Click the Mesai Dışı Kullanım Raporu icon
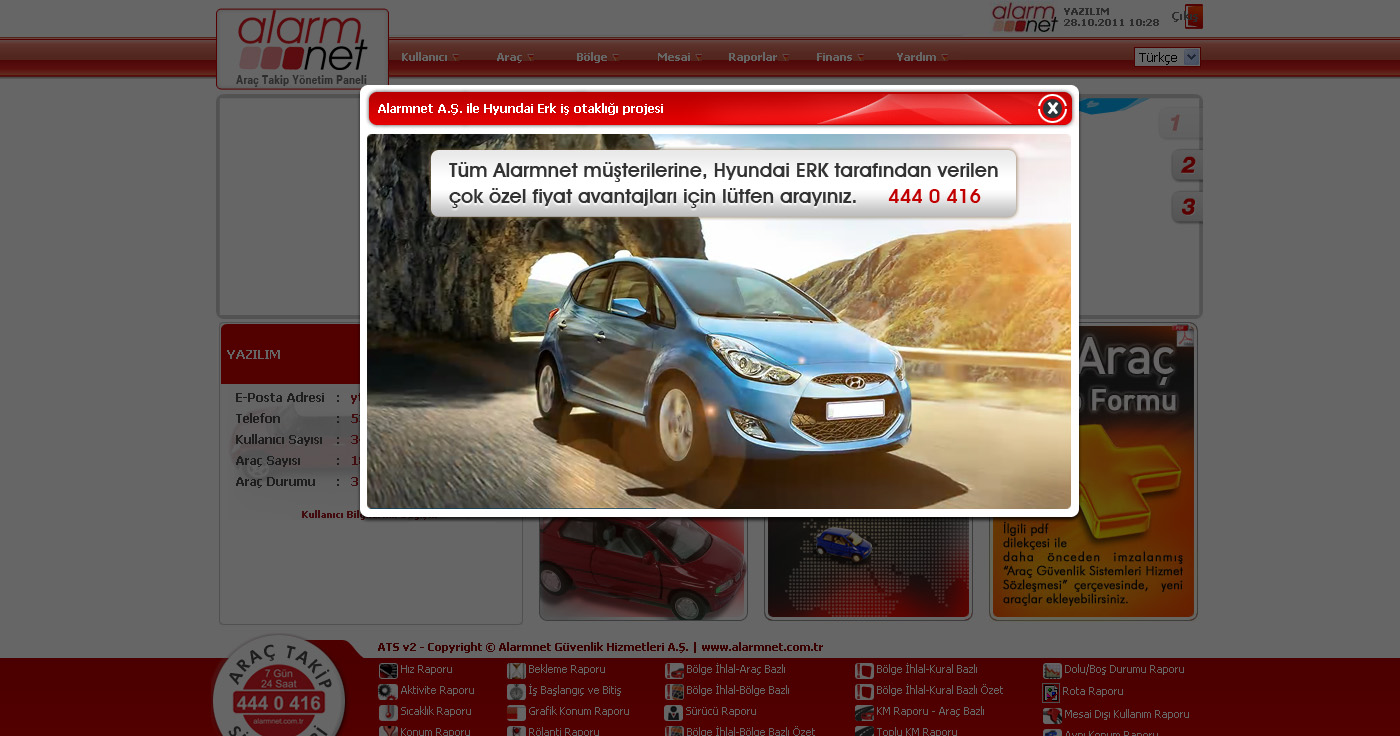Image resolution: width=1400 pixels, height=736 pixels. click(1052, 715)
